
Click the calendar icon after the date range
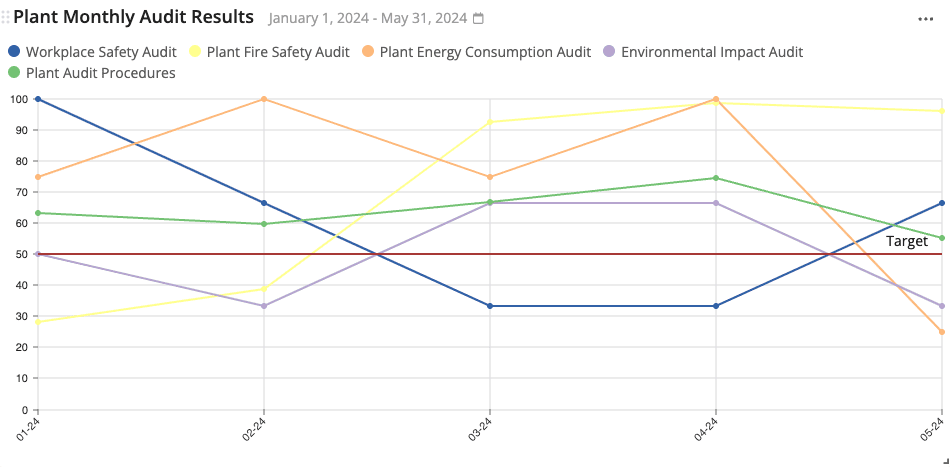pos(478,19)
